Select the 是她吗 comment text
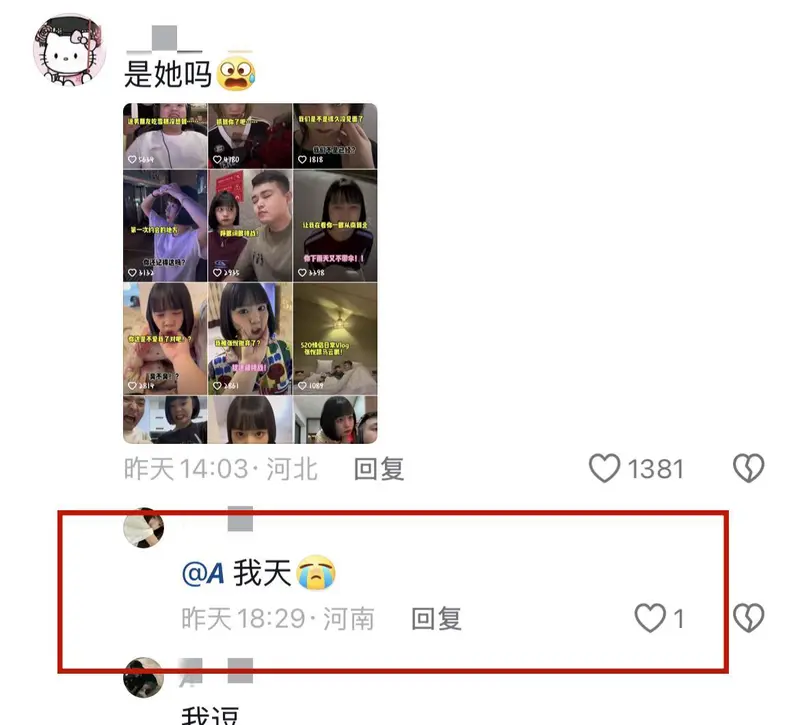800x725 pixels. click(168, 74)
